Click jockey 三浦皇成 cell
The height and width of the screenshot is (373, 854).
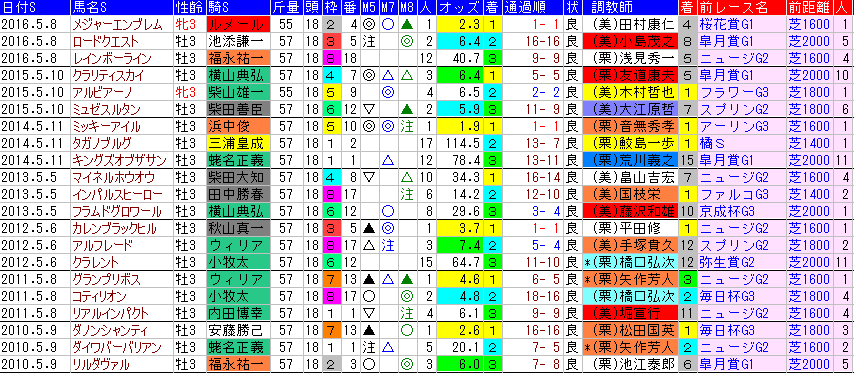pos(238,143)
